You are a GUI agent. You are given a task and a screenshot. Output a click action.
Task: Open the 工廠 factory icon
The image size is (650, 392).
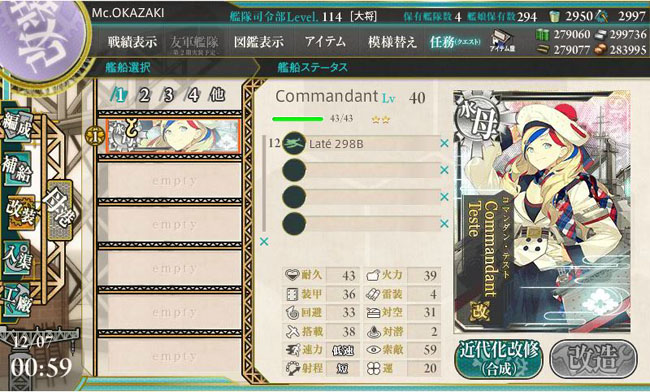pyautogui.click(x=17, y=301)
